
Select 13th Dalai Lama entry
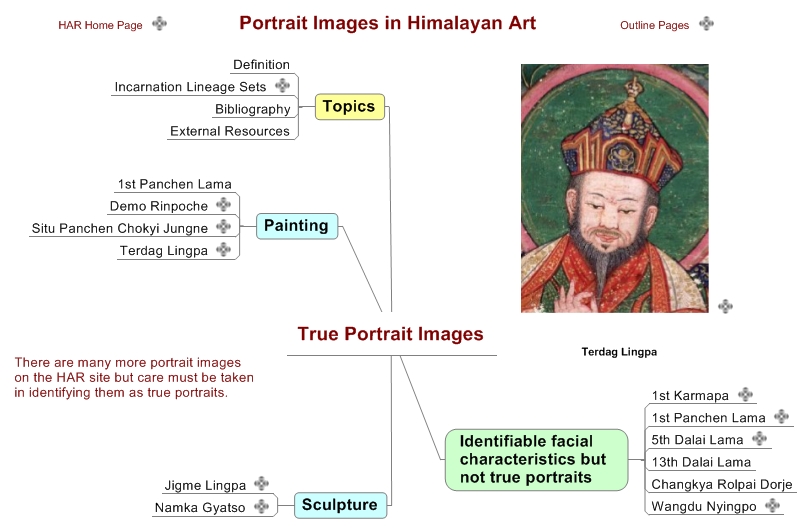point(701,462)
